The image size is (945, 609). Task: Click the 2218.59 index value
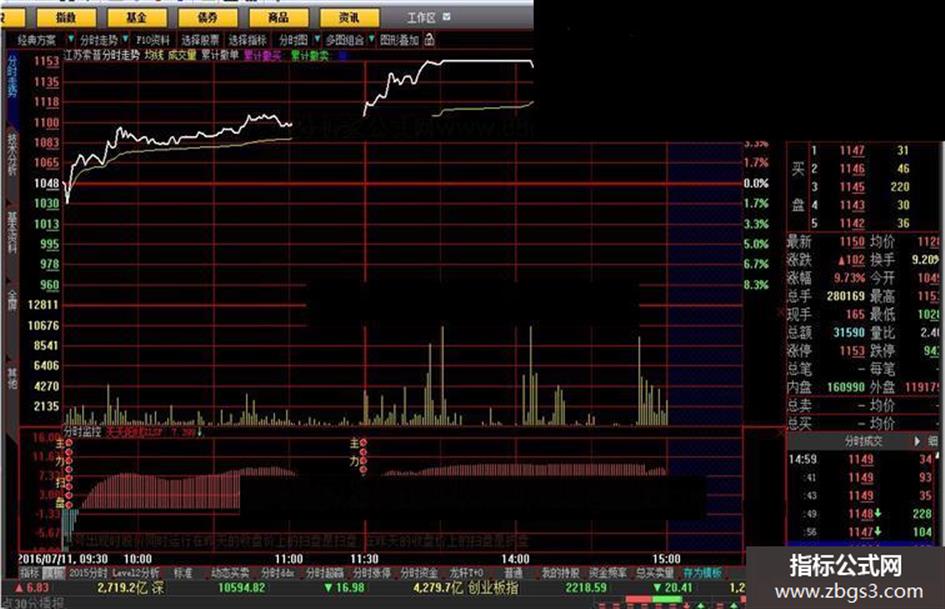coord(586,588)
